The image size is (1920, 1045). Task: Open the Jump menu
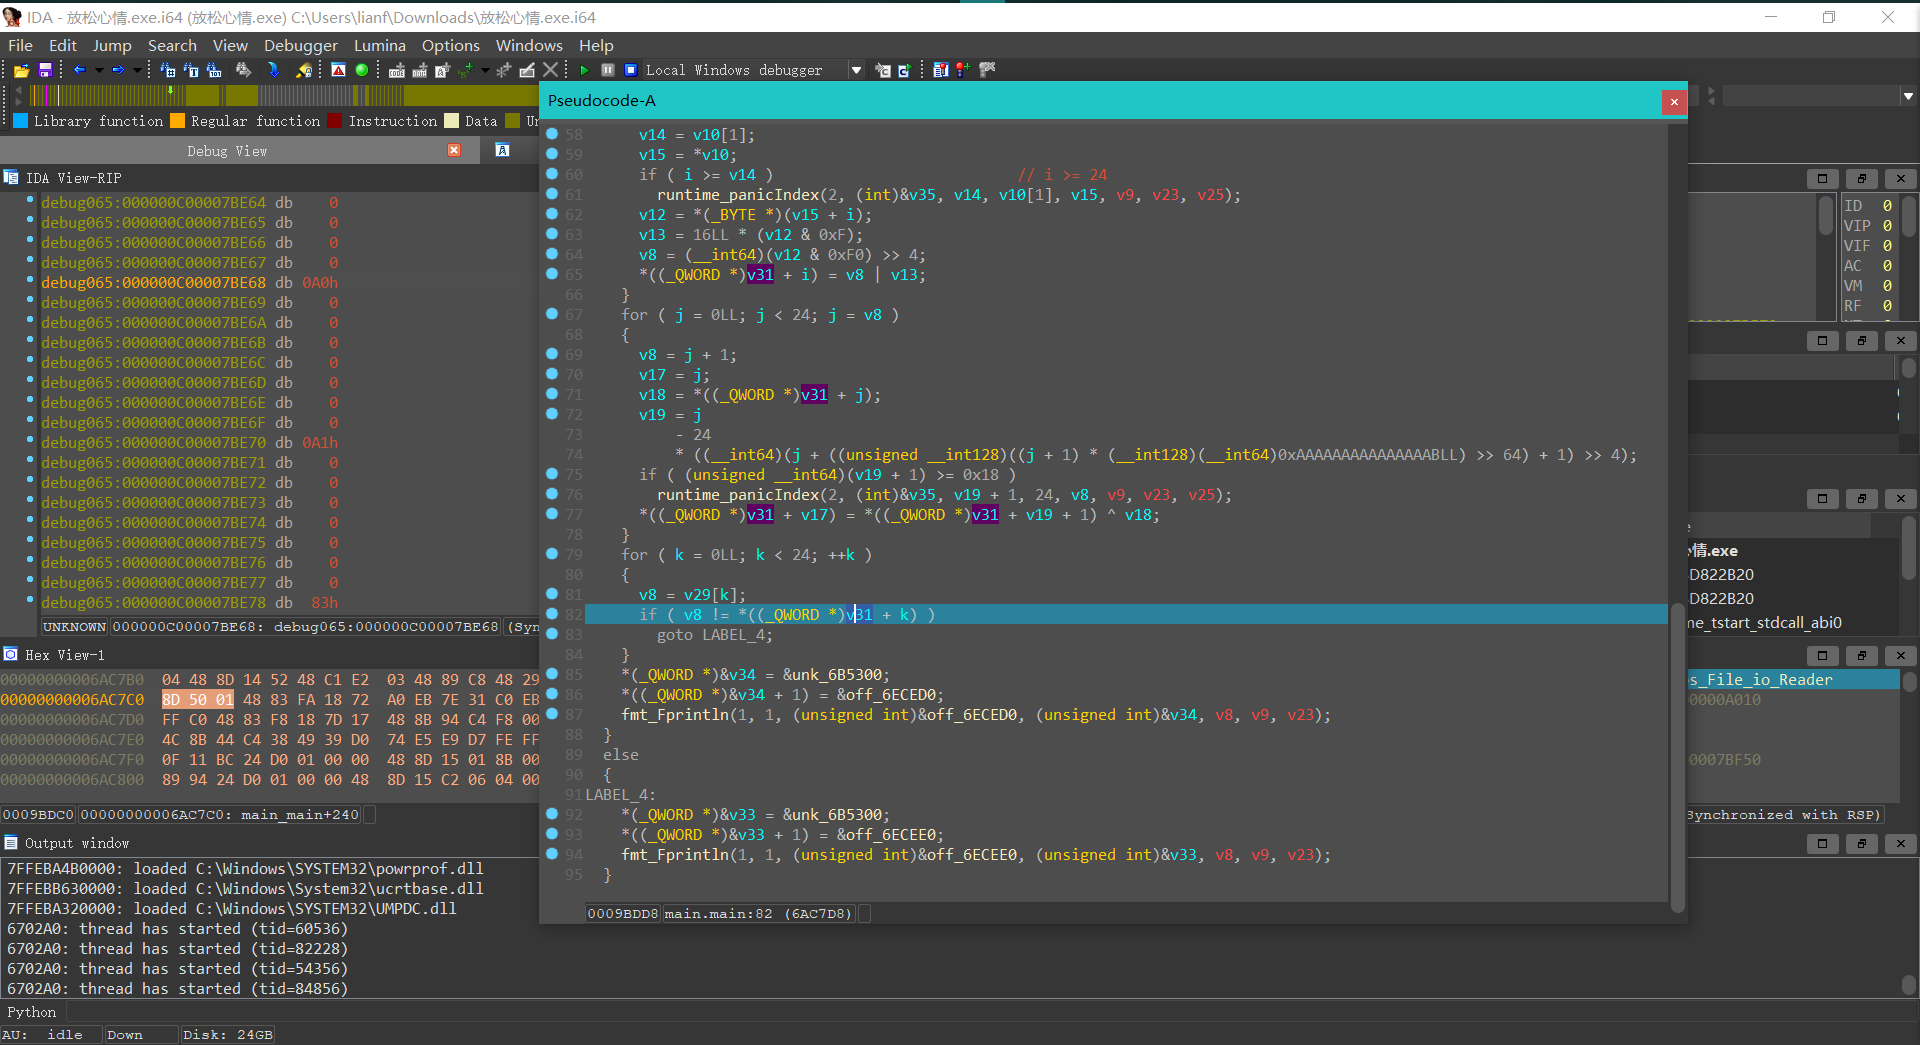(x=112, y=45)
